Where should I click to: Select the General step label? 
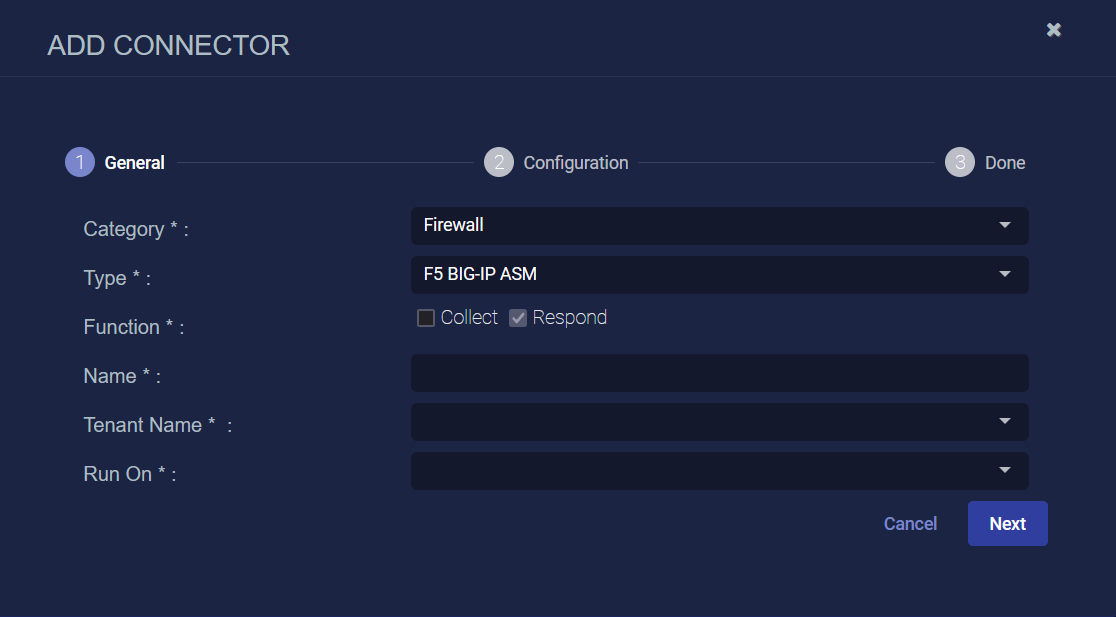135,163
